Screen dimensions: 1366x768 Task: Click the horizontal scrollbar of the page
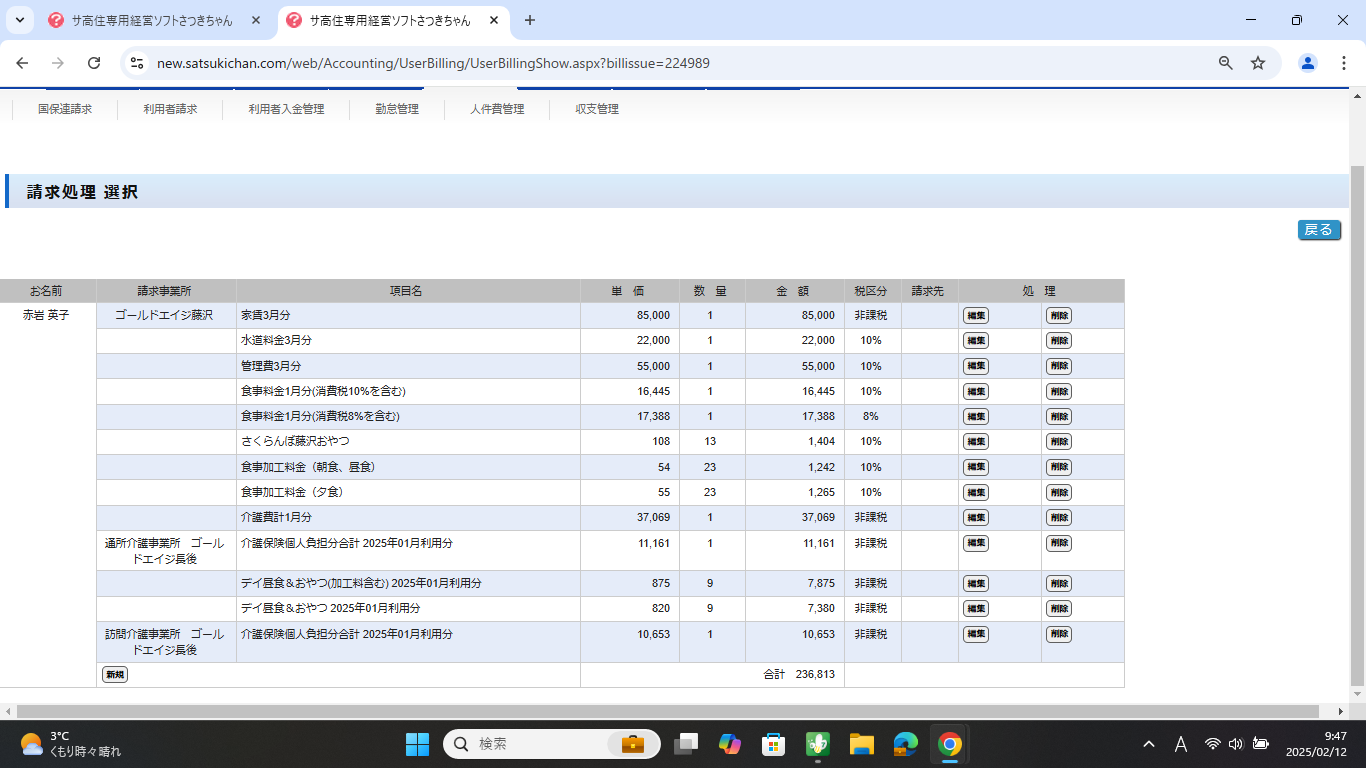pos(670,711)
